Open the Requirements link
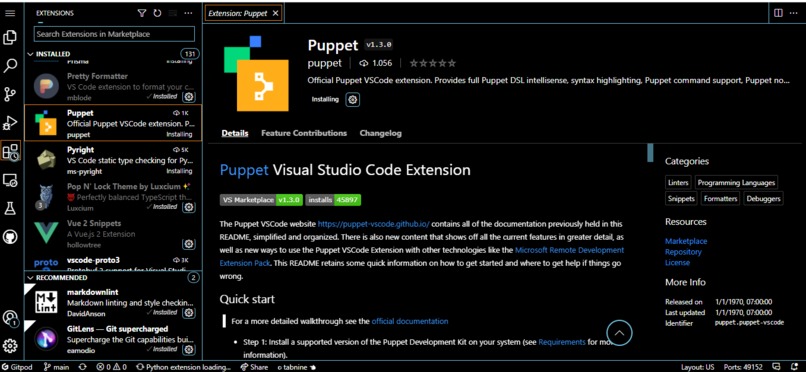Viewport: 806px width, 372px height. point(562,342)
